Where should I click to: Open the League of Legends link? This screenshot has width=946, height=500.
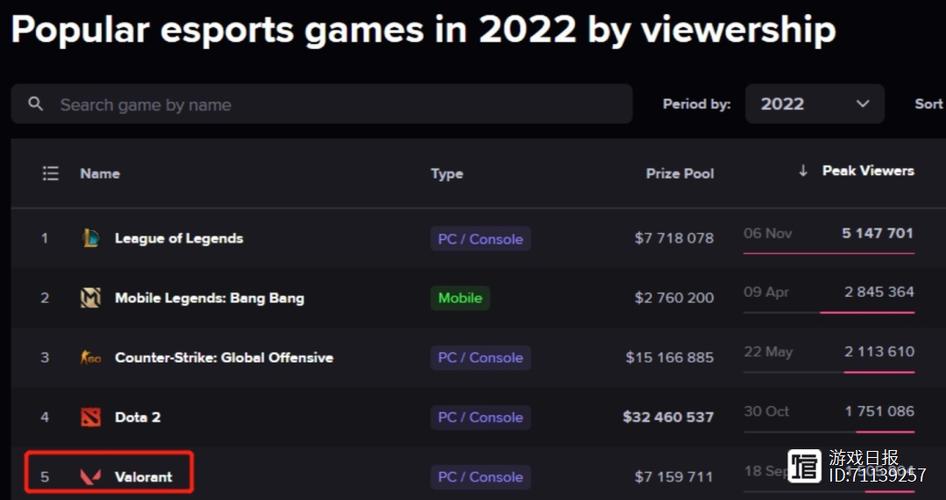click(179, 238)
